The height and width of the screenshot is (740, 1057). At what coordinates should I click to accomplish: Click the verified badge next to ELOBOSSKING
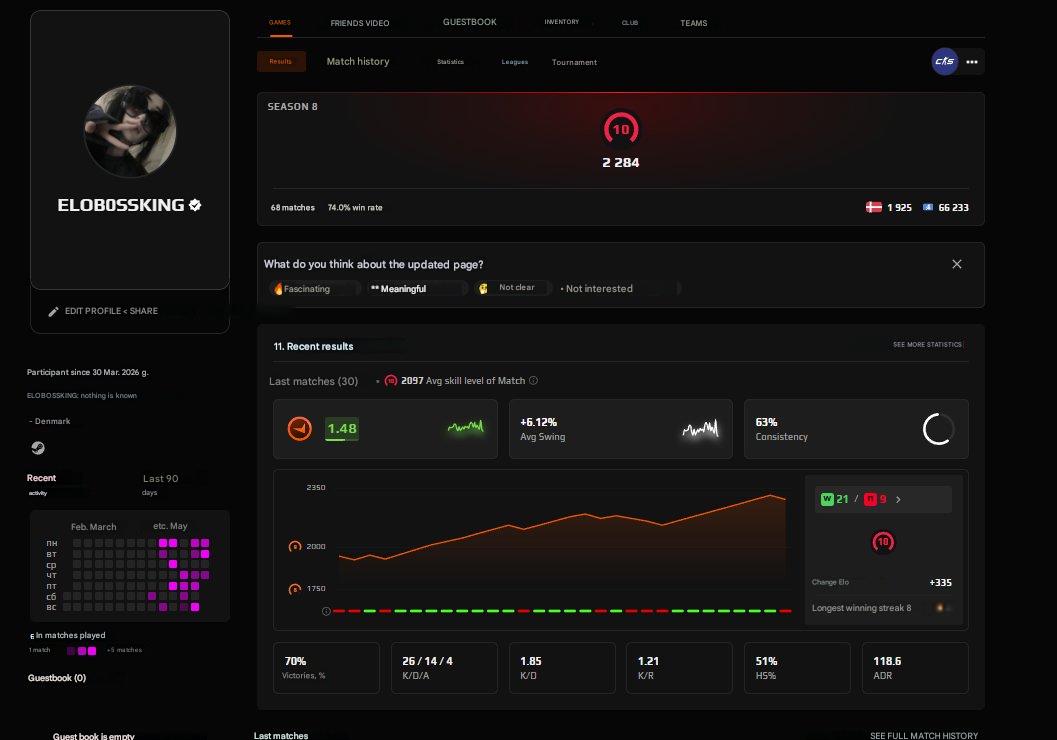point(195,205)
